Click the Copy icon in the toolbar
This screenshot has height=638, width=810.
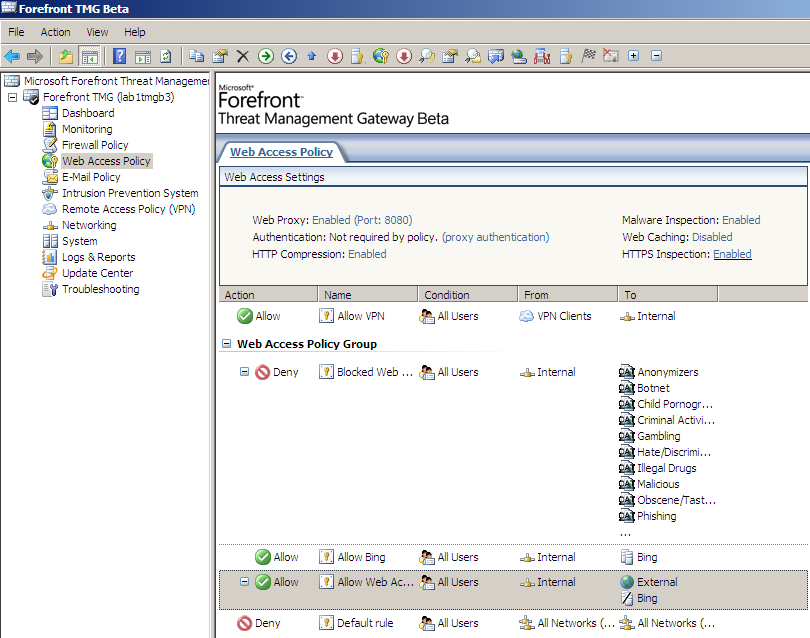click(x=196, y=56)
